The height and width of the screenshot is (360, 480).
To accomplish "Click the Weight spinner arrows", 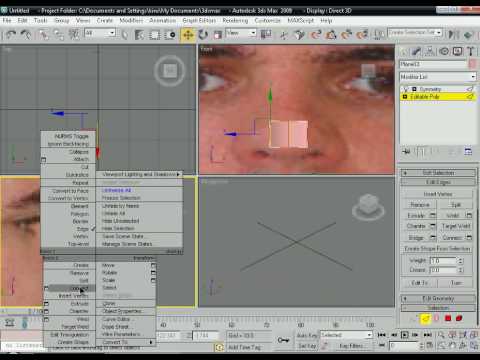I will pyautogui.click(x=461, y=261).
